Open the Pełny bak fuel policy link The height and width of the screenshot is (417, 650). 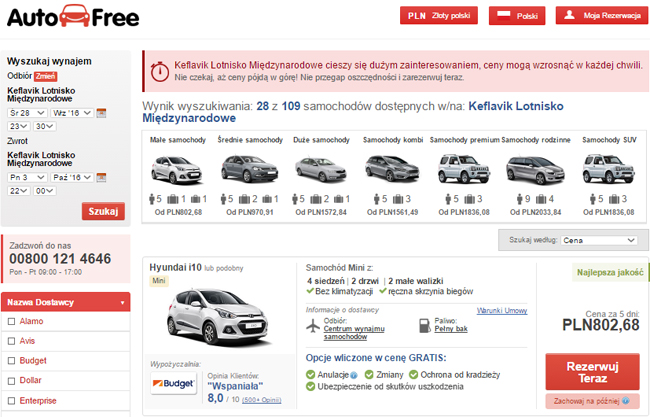[451, 329]
